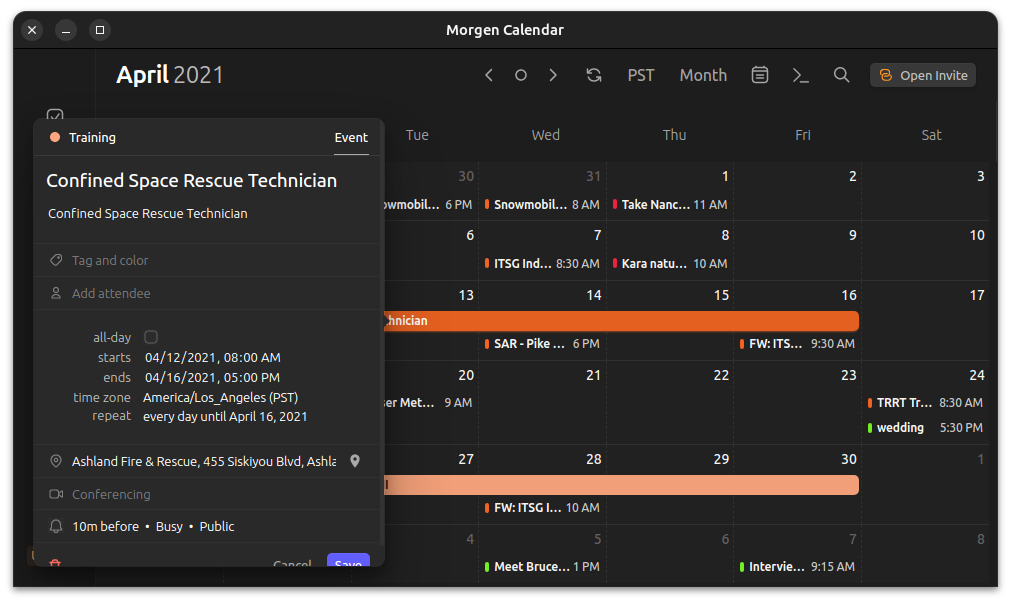Open the PST time zone selector

(x=641, y=75)
